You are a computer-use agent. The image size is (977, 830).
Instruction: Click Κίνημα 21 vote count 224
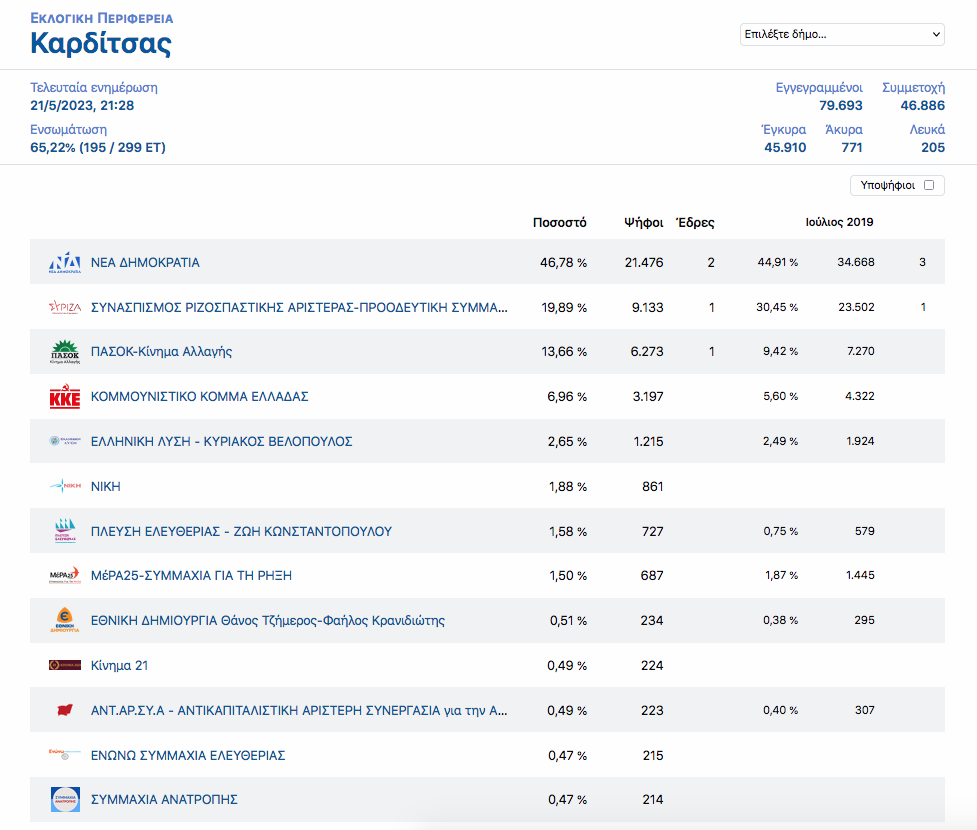(x=652, y=665)
